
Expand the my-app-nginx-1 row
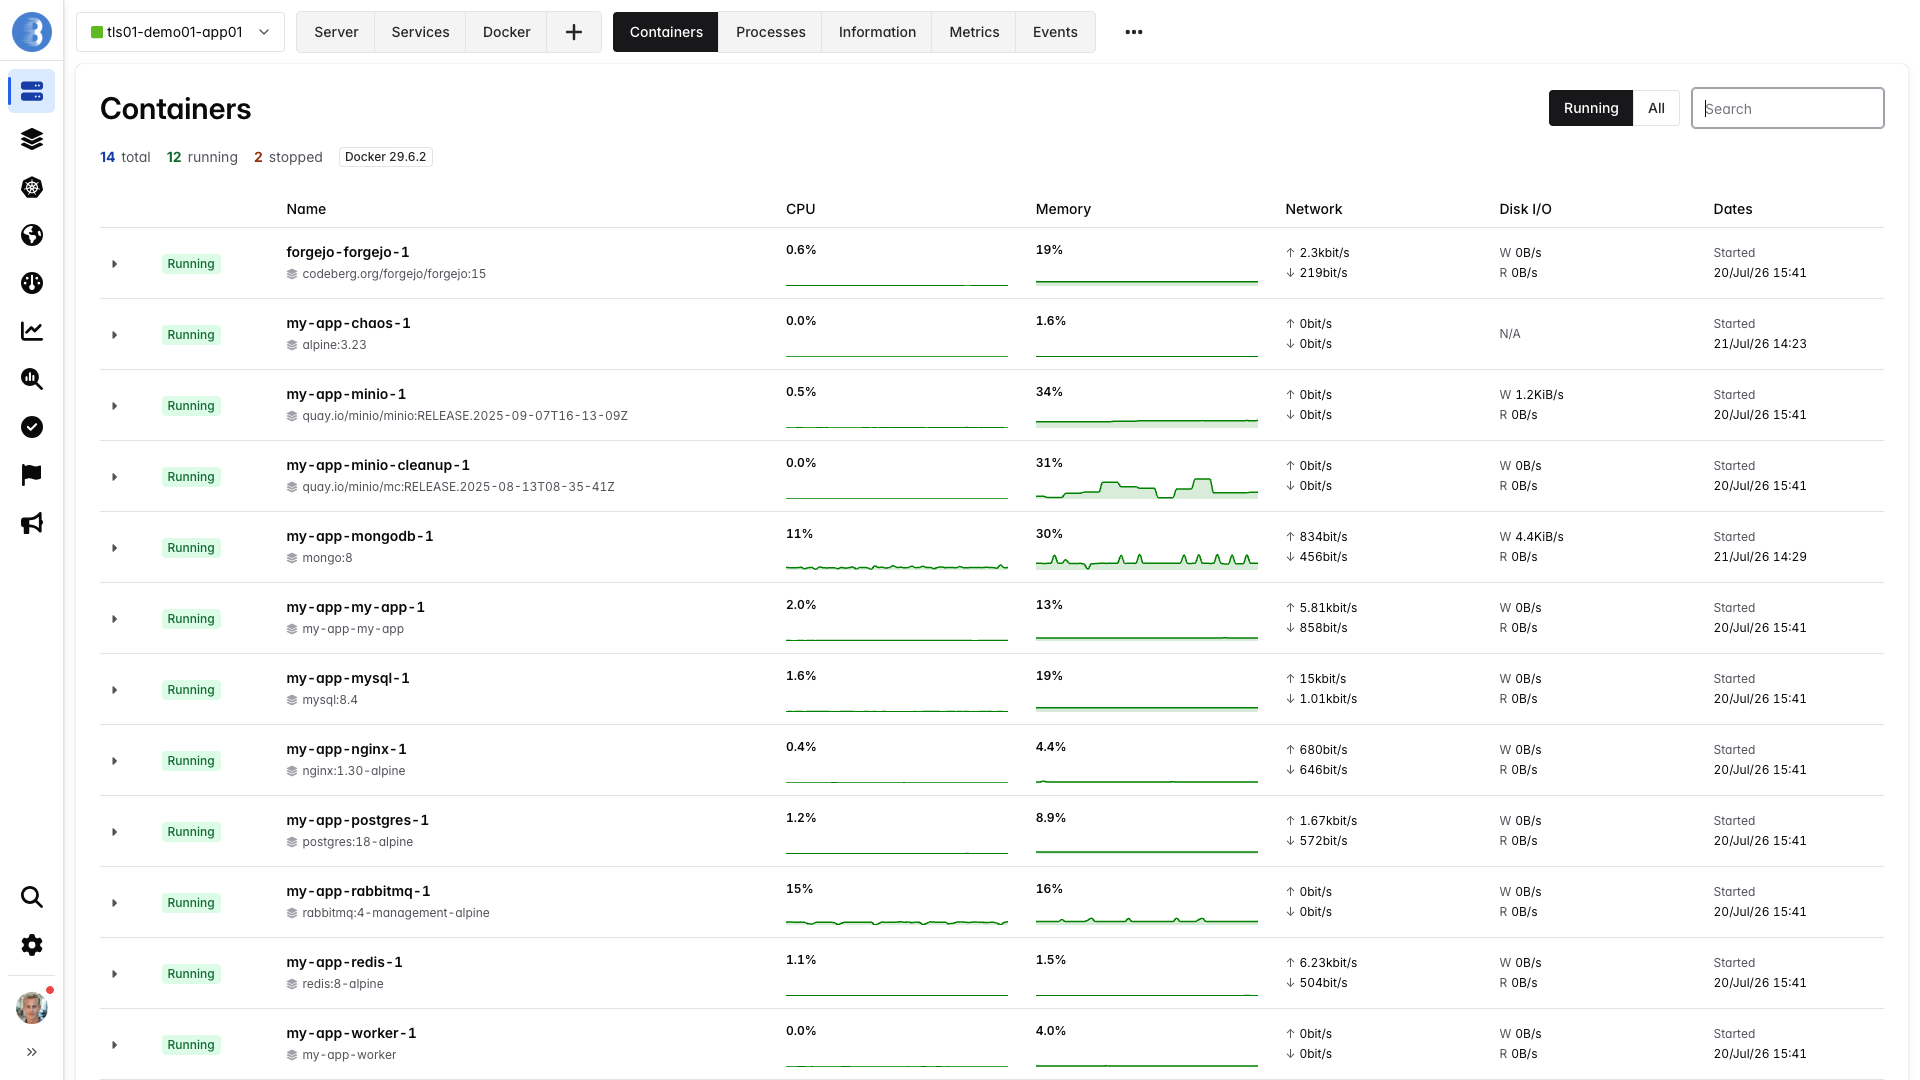(x=114, y=761)
